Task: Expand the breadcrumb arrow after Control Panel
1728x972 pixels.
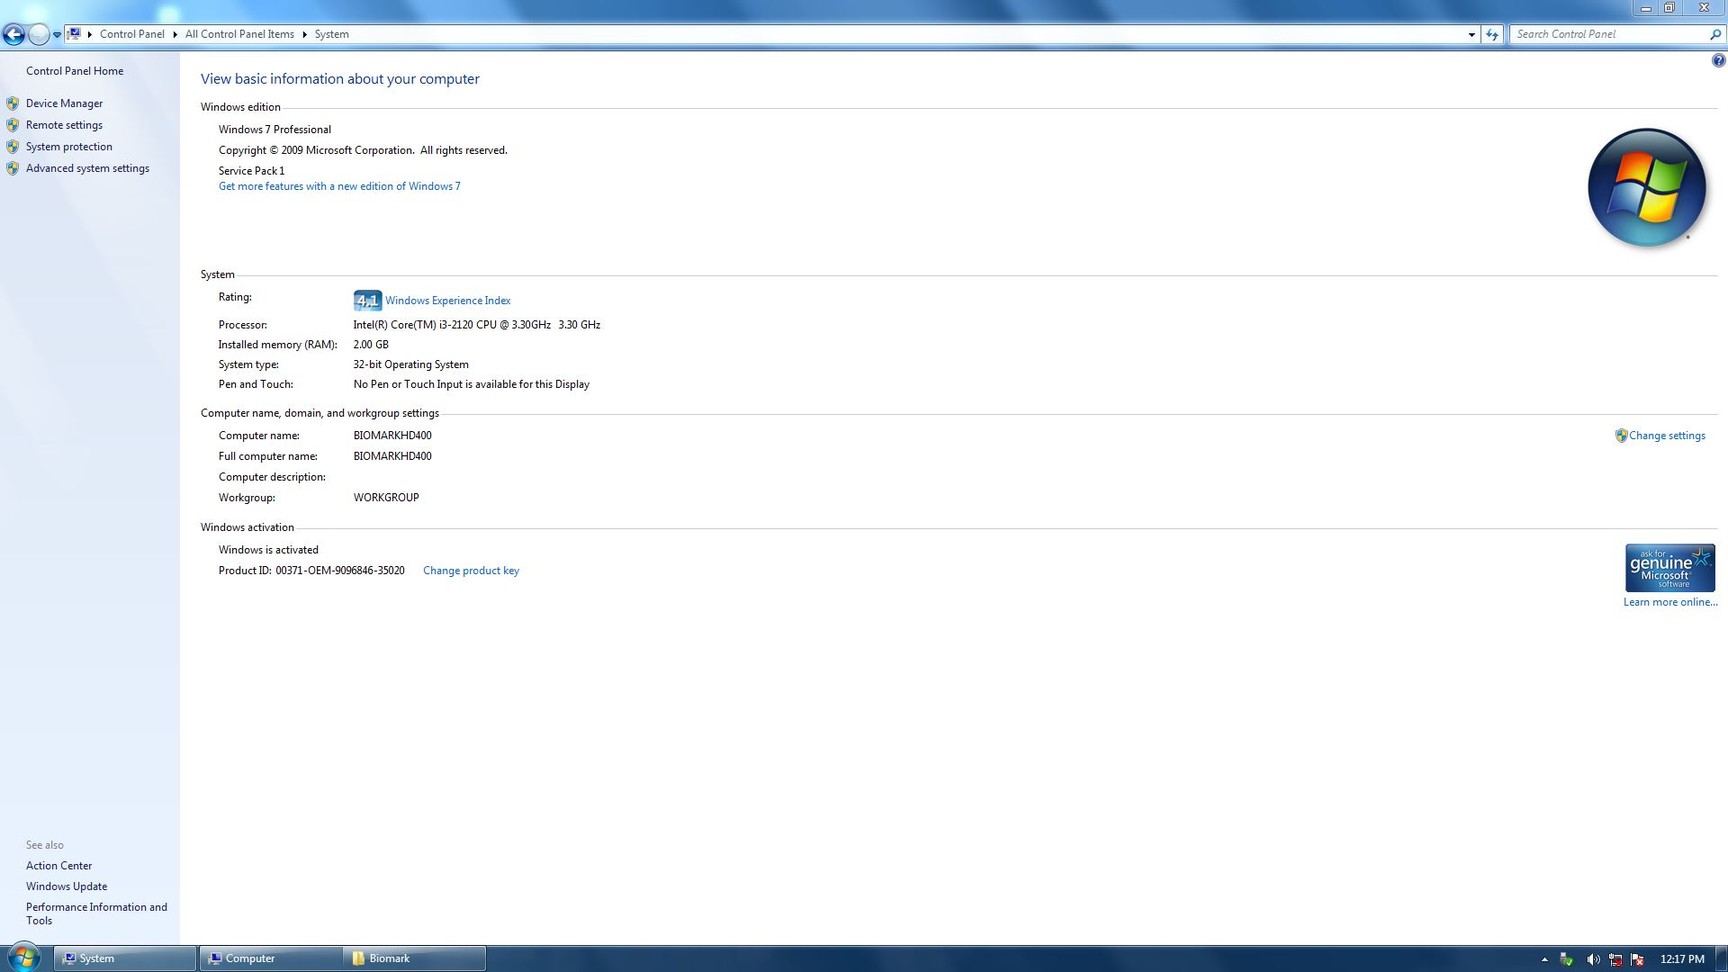Action: pos(175,34)
